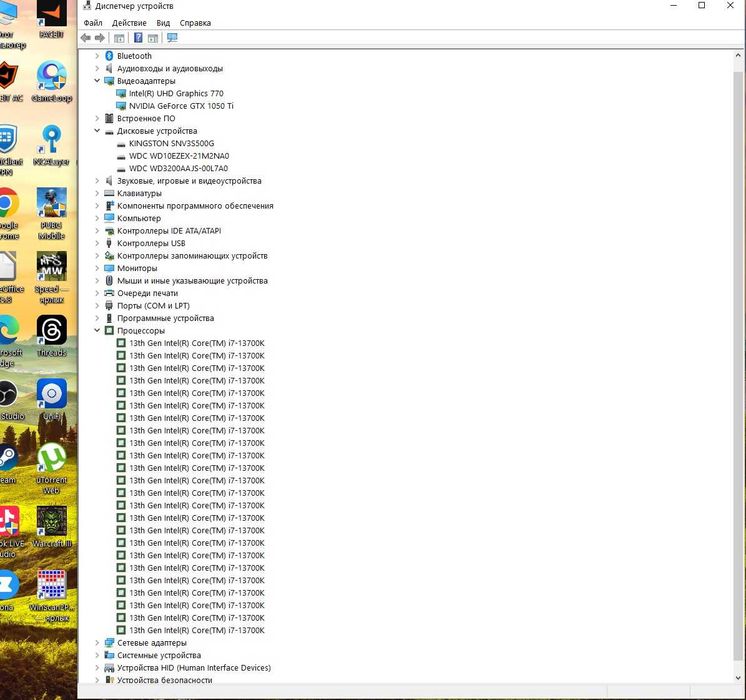This screenshot has height=700, width=746.
Task: Open NCALayer desktop shortcut
Action: [x=51, y=145]
